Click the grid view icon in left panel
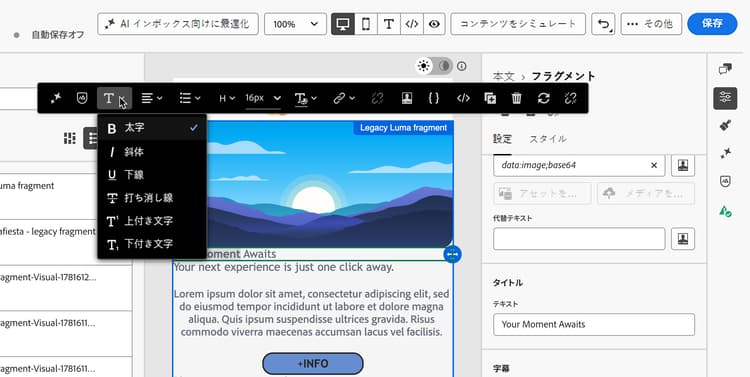The height and width of the screenshot is (377, 750). [70, 138]
